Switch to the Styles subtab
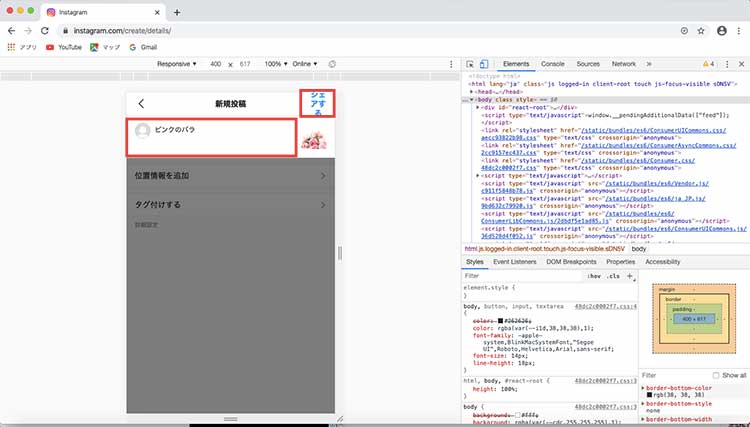This screenshot has width=750, height=427. coord(474,262)
